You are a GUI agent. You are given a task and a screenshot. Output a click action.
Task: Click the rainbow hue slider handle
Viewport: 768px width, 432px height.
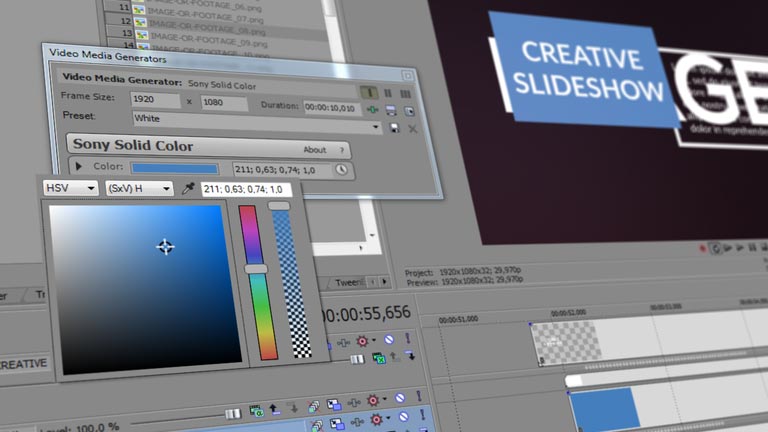click(256, 269)
